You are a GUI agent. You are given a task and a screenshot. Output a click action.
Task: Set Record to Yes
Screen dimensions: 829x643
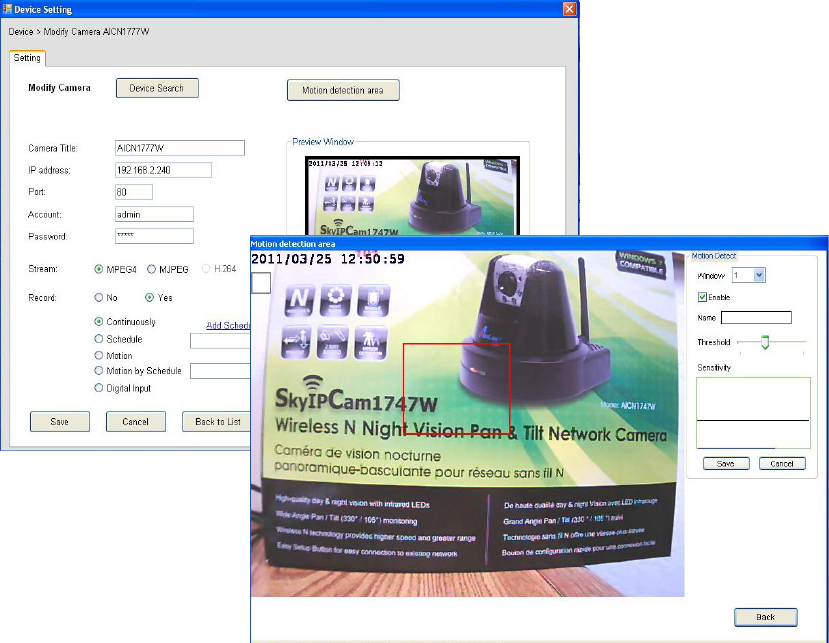point(150,298)
